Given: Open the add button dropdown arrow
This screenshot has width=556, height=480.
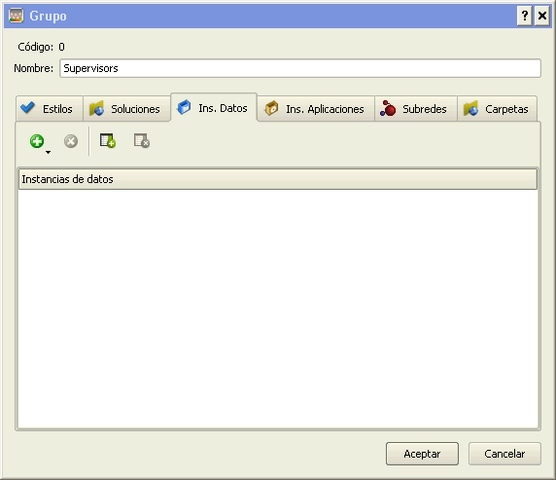Looking at the screenshot, I should [48, 152].
